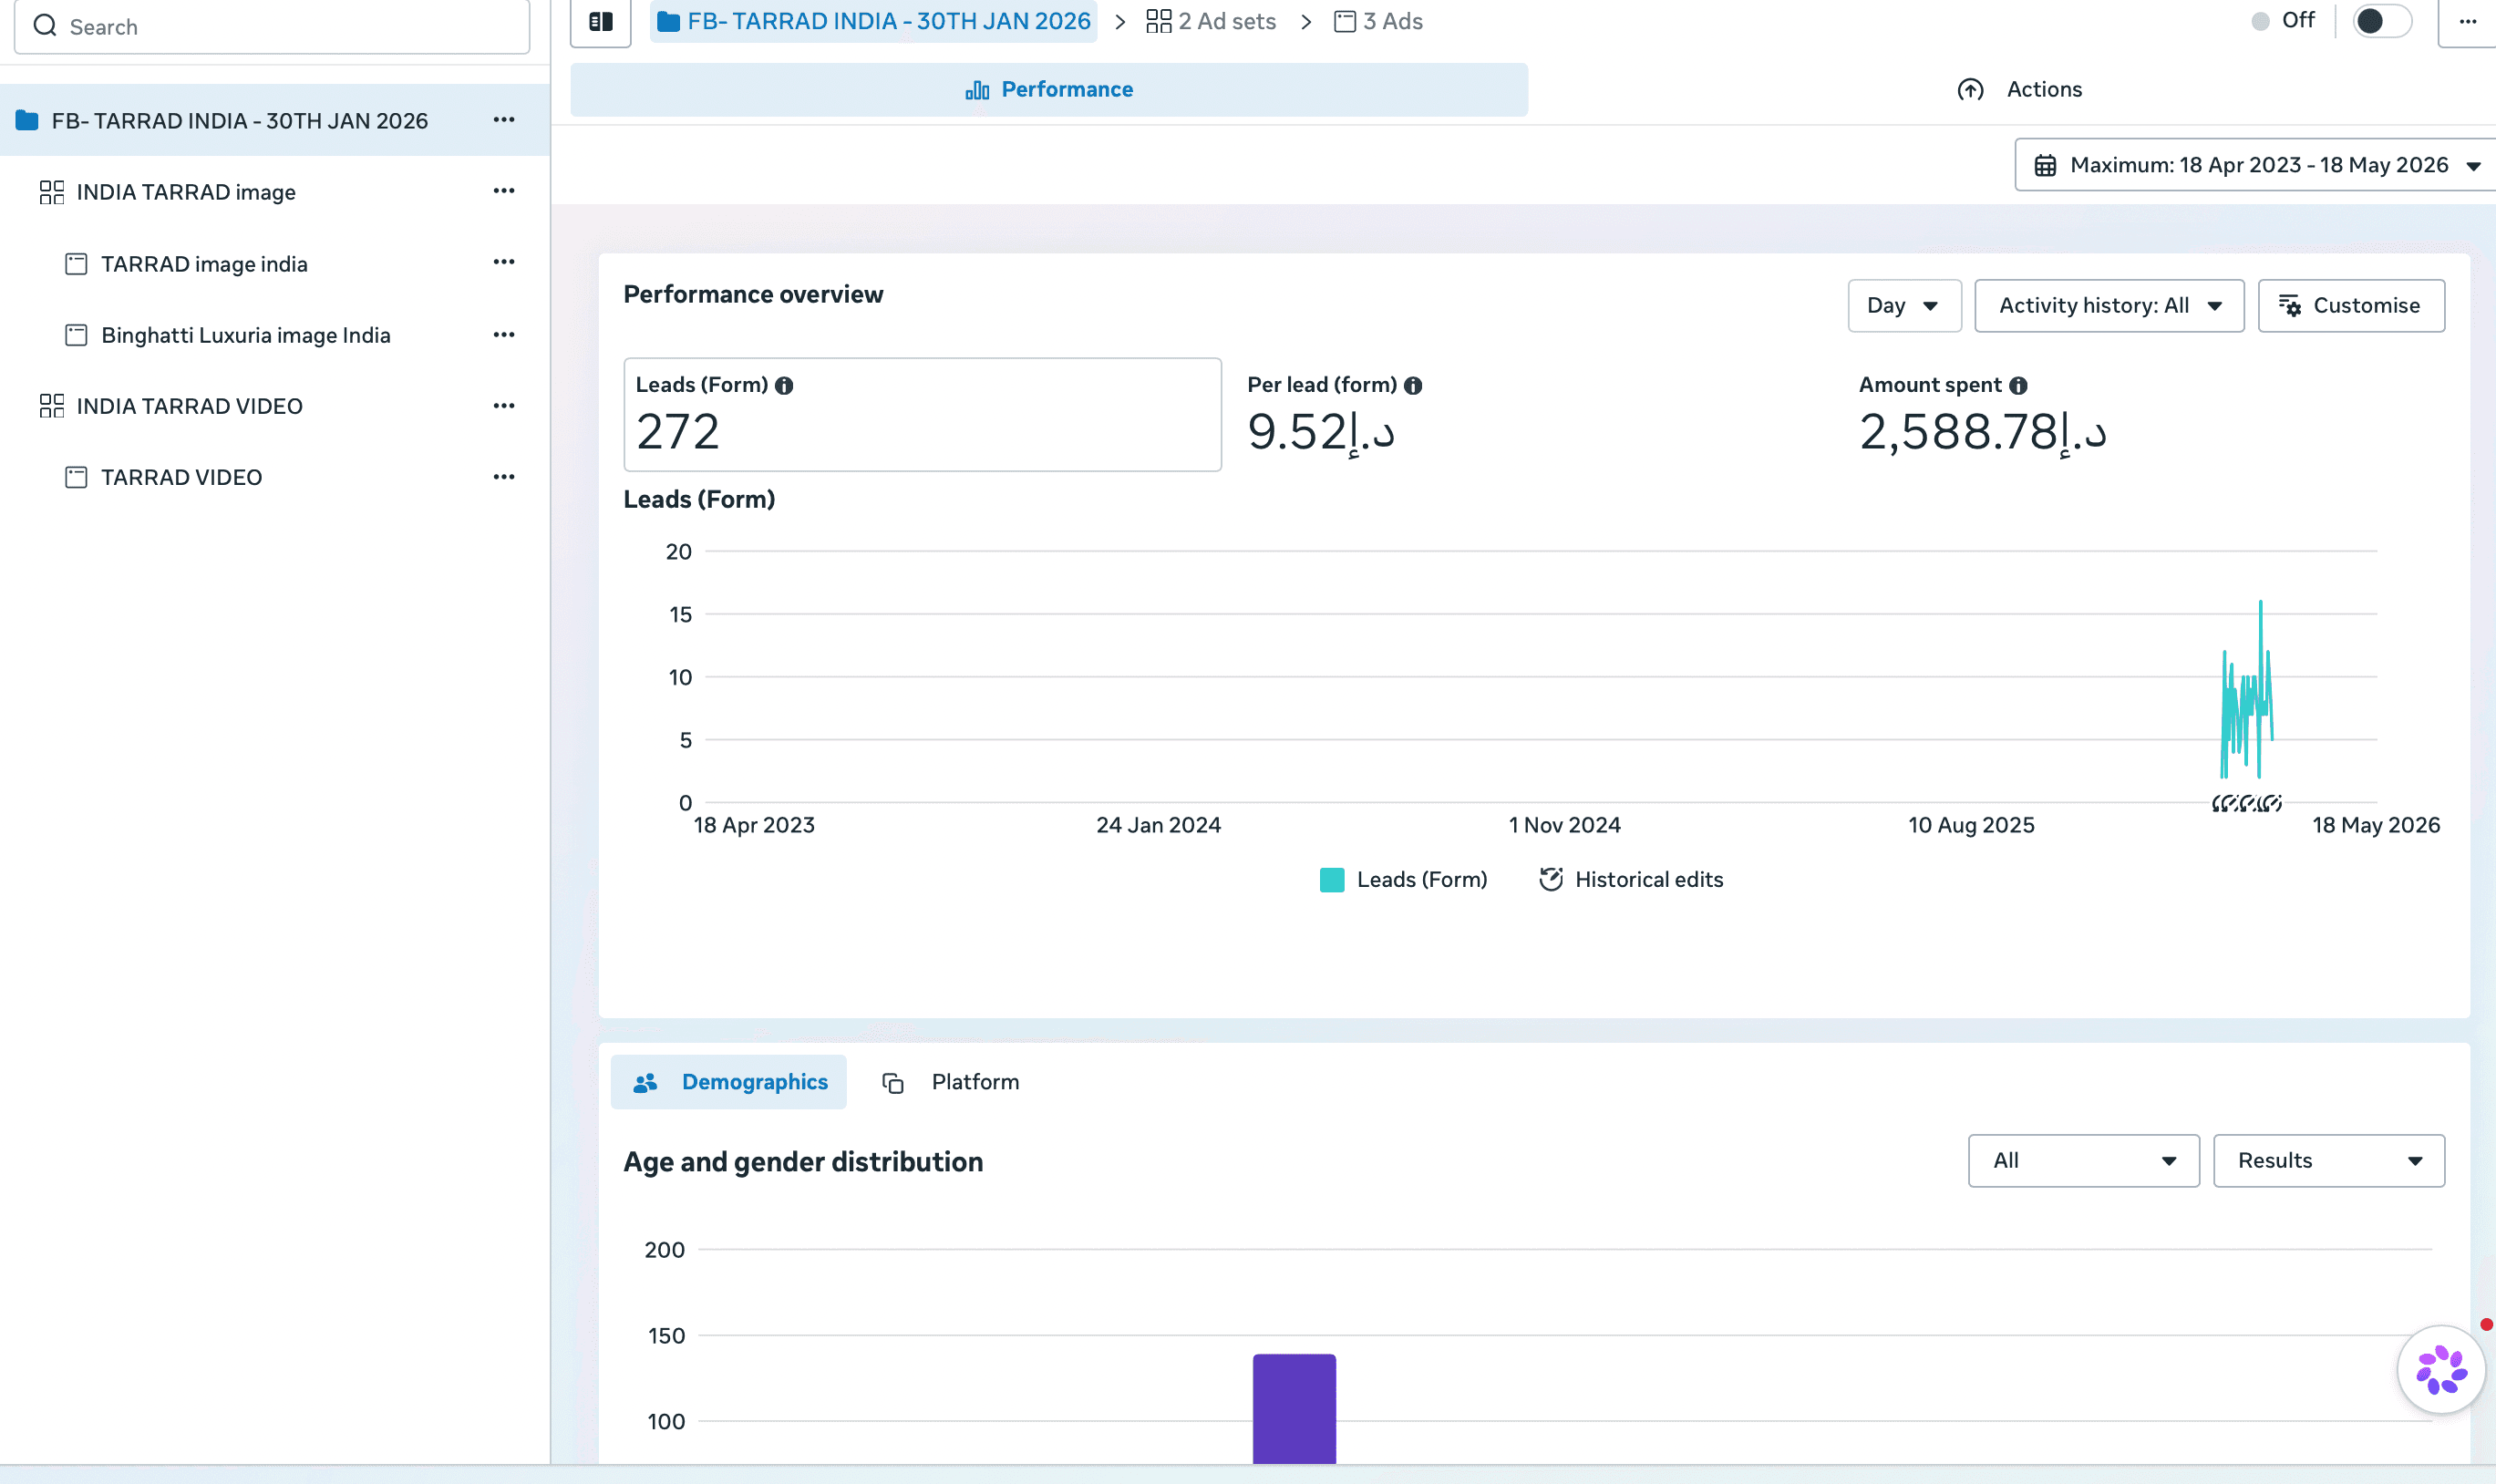
Task: Open more options for INDIA TARRAD VIDEO
Action: click(504, 406)
